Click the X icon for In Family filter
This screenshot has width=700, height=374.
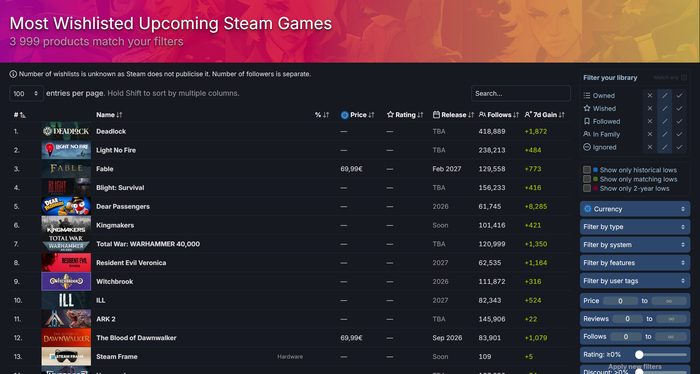(650, 134)
